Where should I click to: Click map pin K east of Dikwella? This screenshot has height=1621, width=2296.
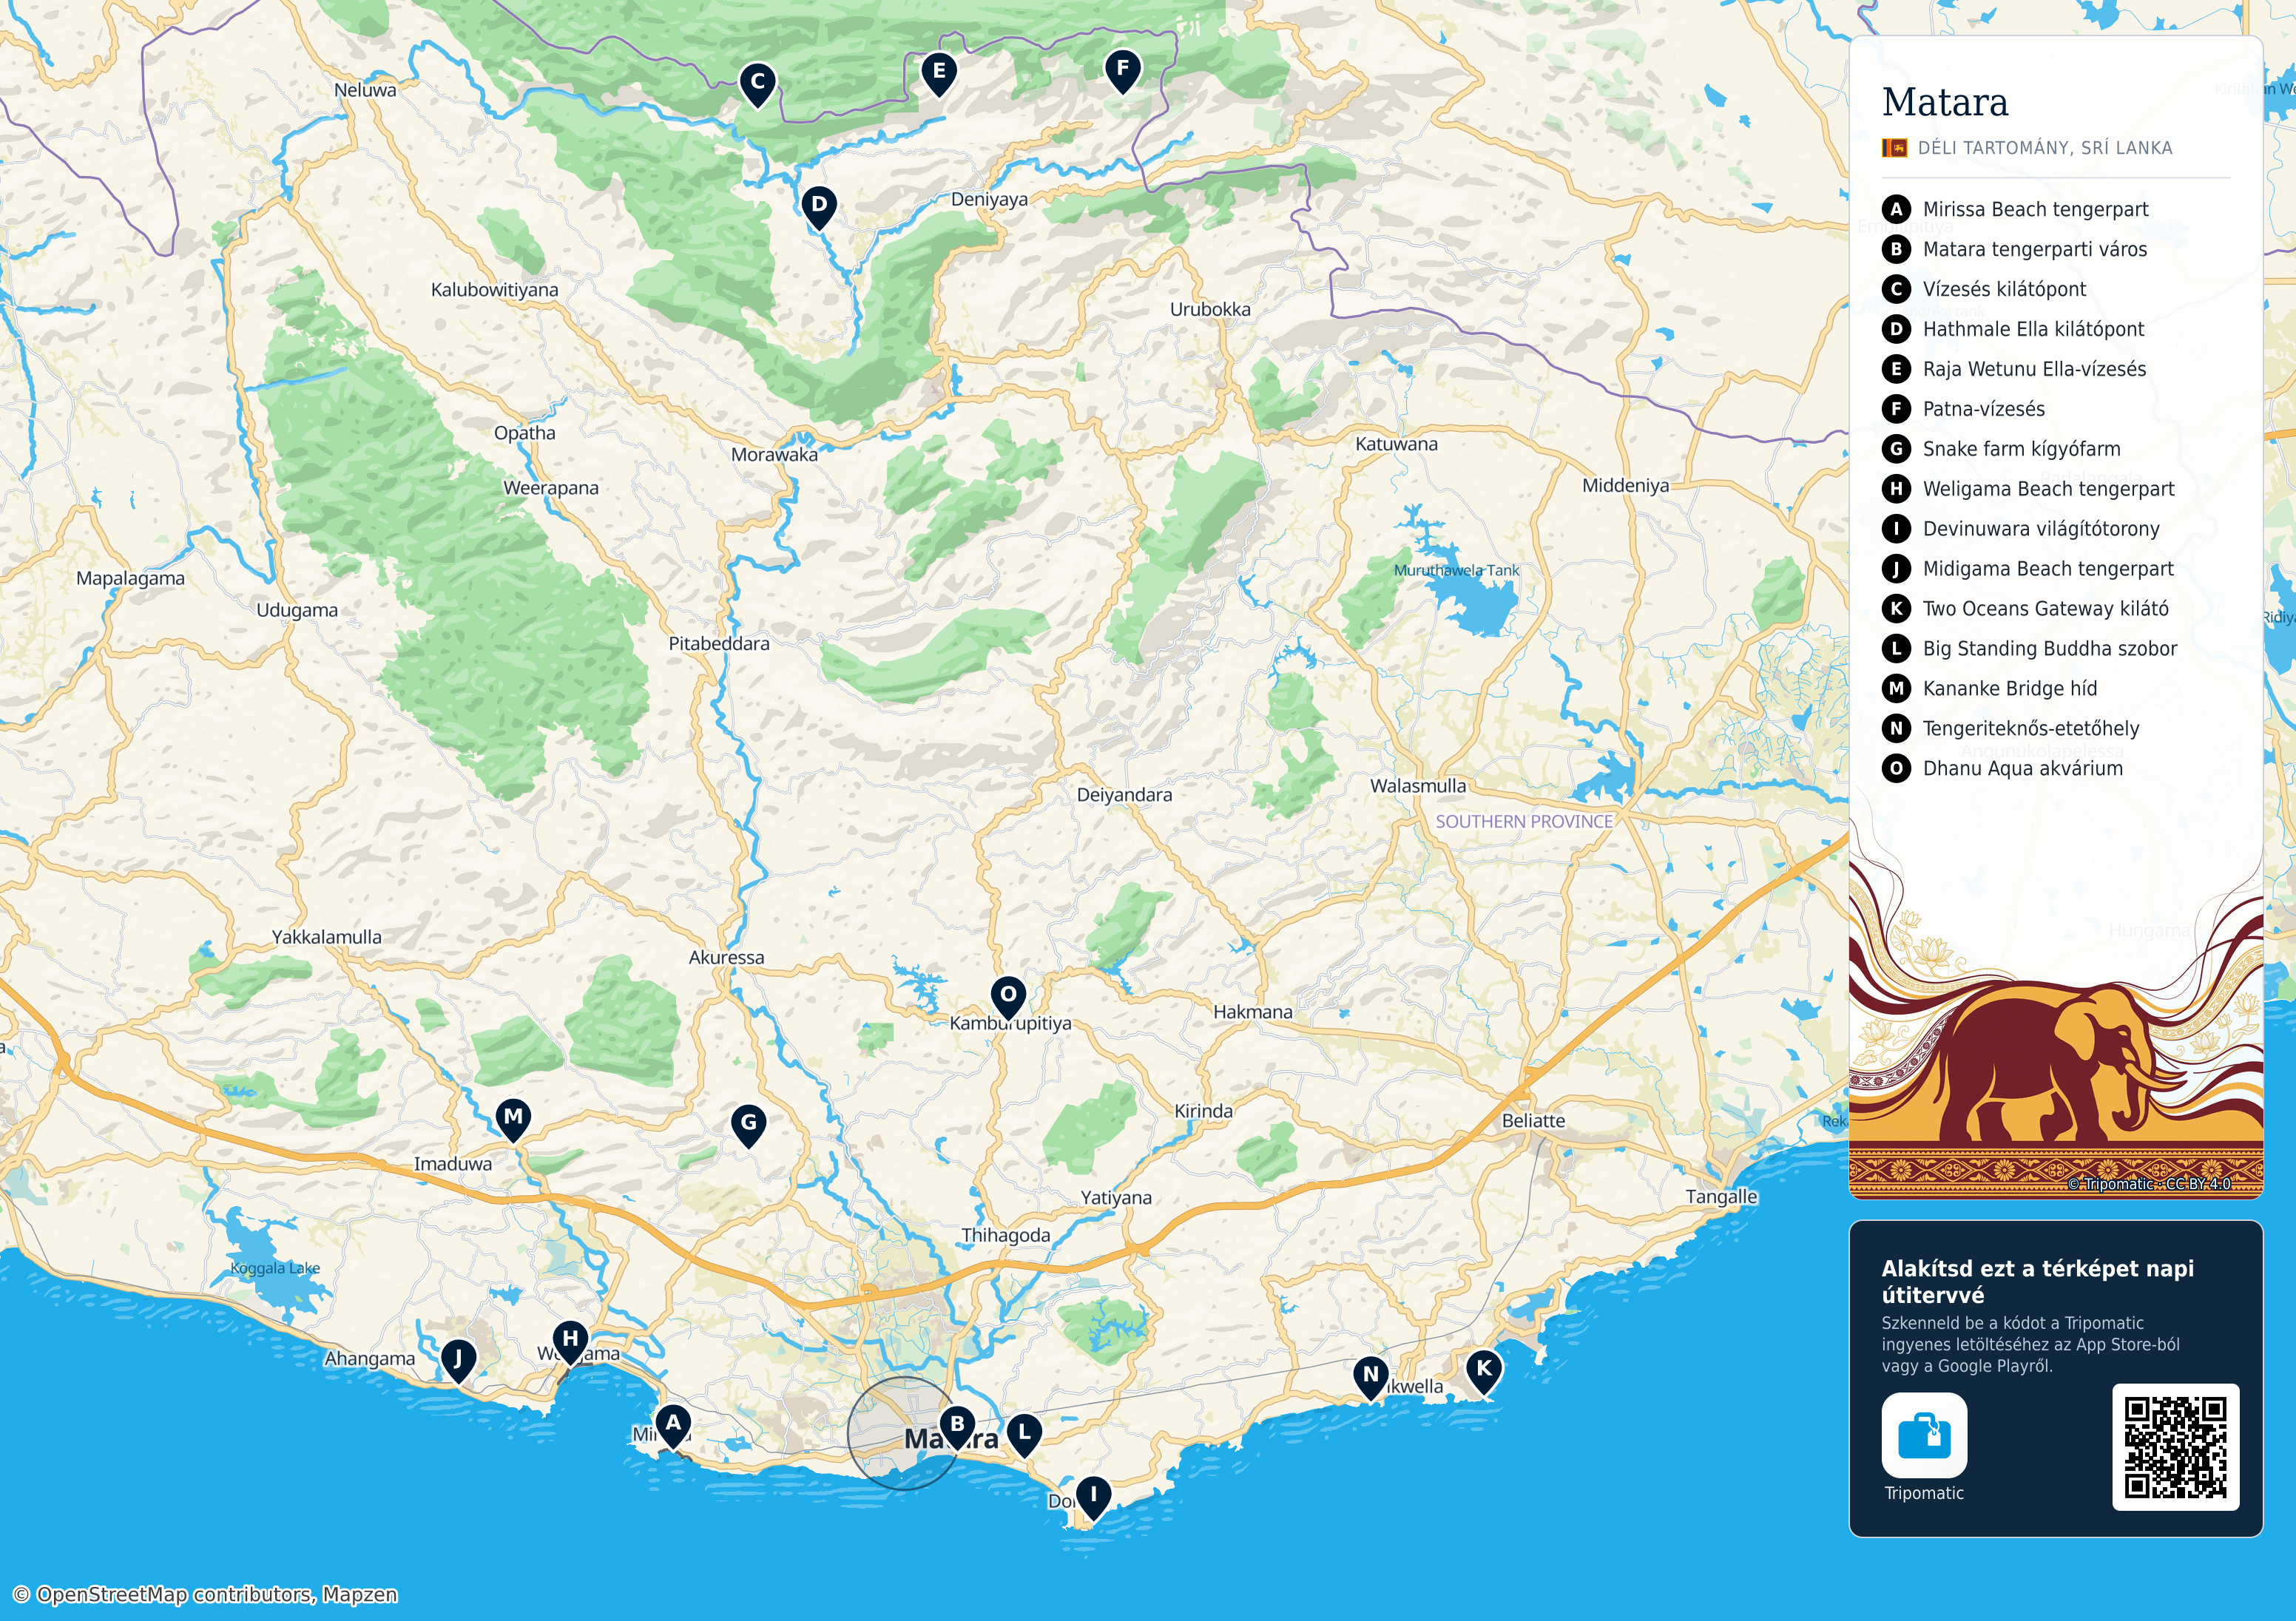click(x=1483, y=1372)
